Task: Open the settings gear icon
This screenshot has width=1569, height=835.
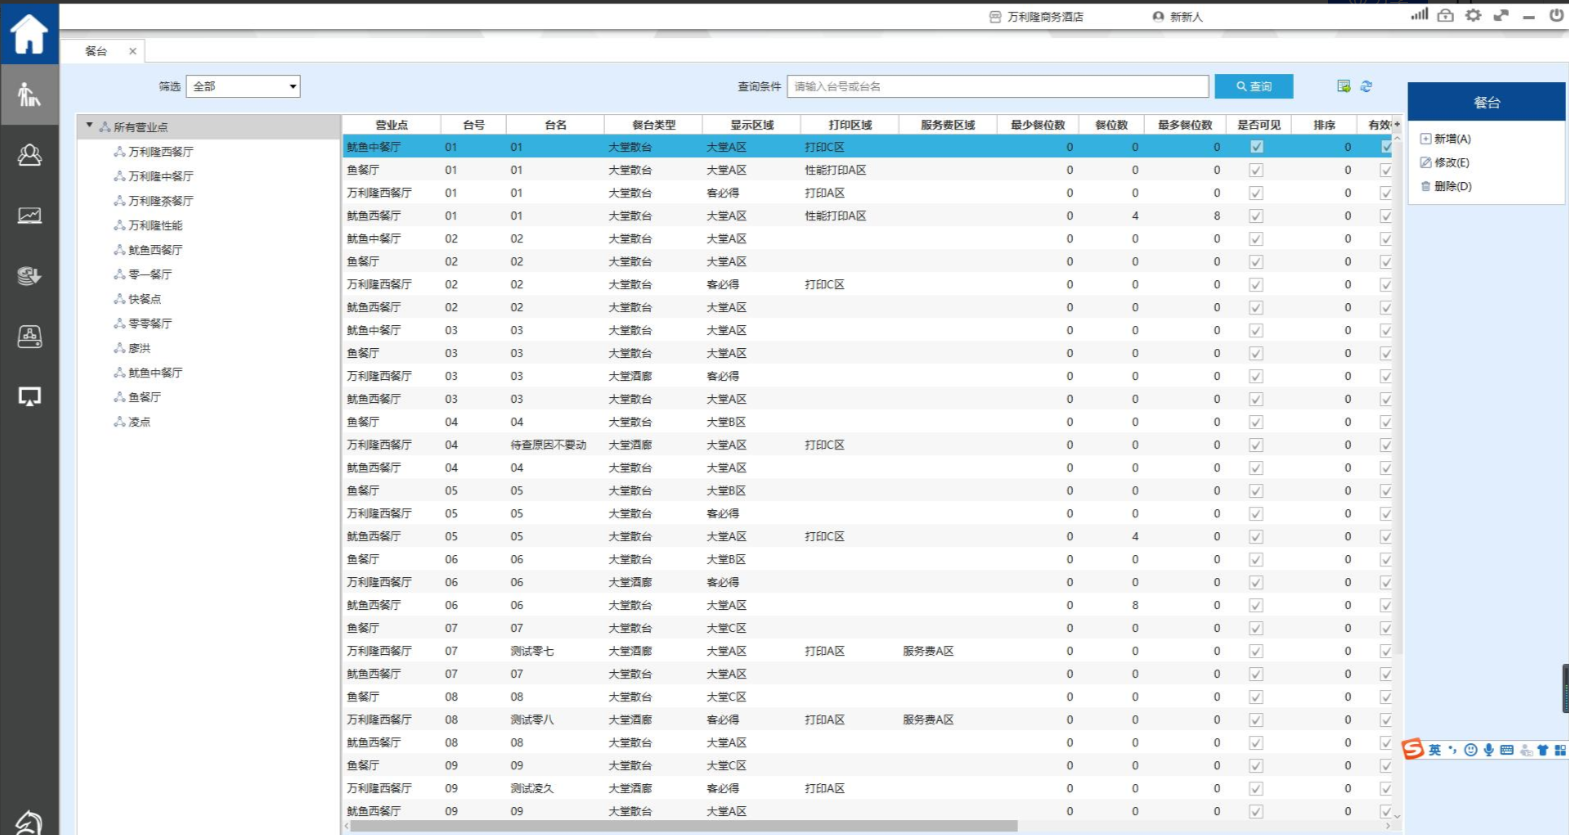Action: [1473, 16]
